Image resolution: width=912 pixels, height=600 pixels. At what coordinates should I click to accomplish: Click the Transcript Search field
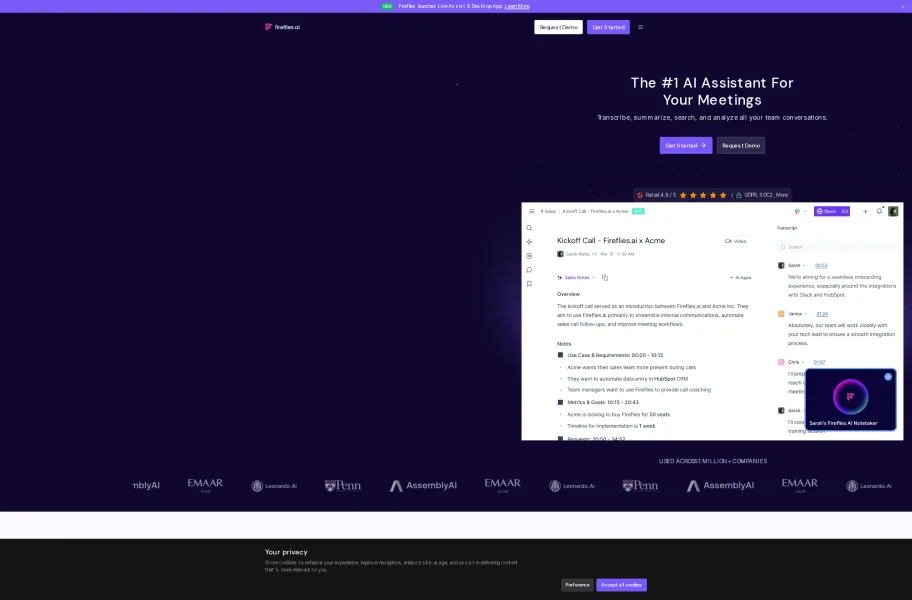tap(838, 247)
